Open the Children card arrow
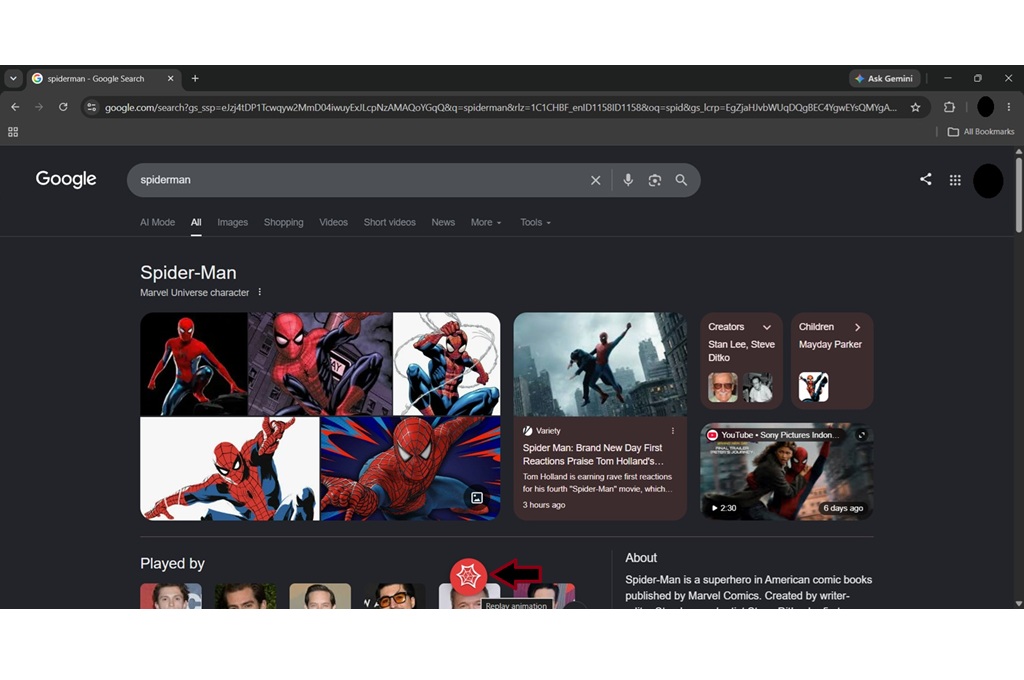The height and width of the screenshot is (680, 1024). 857,327
